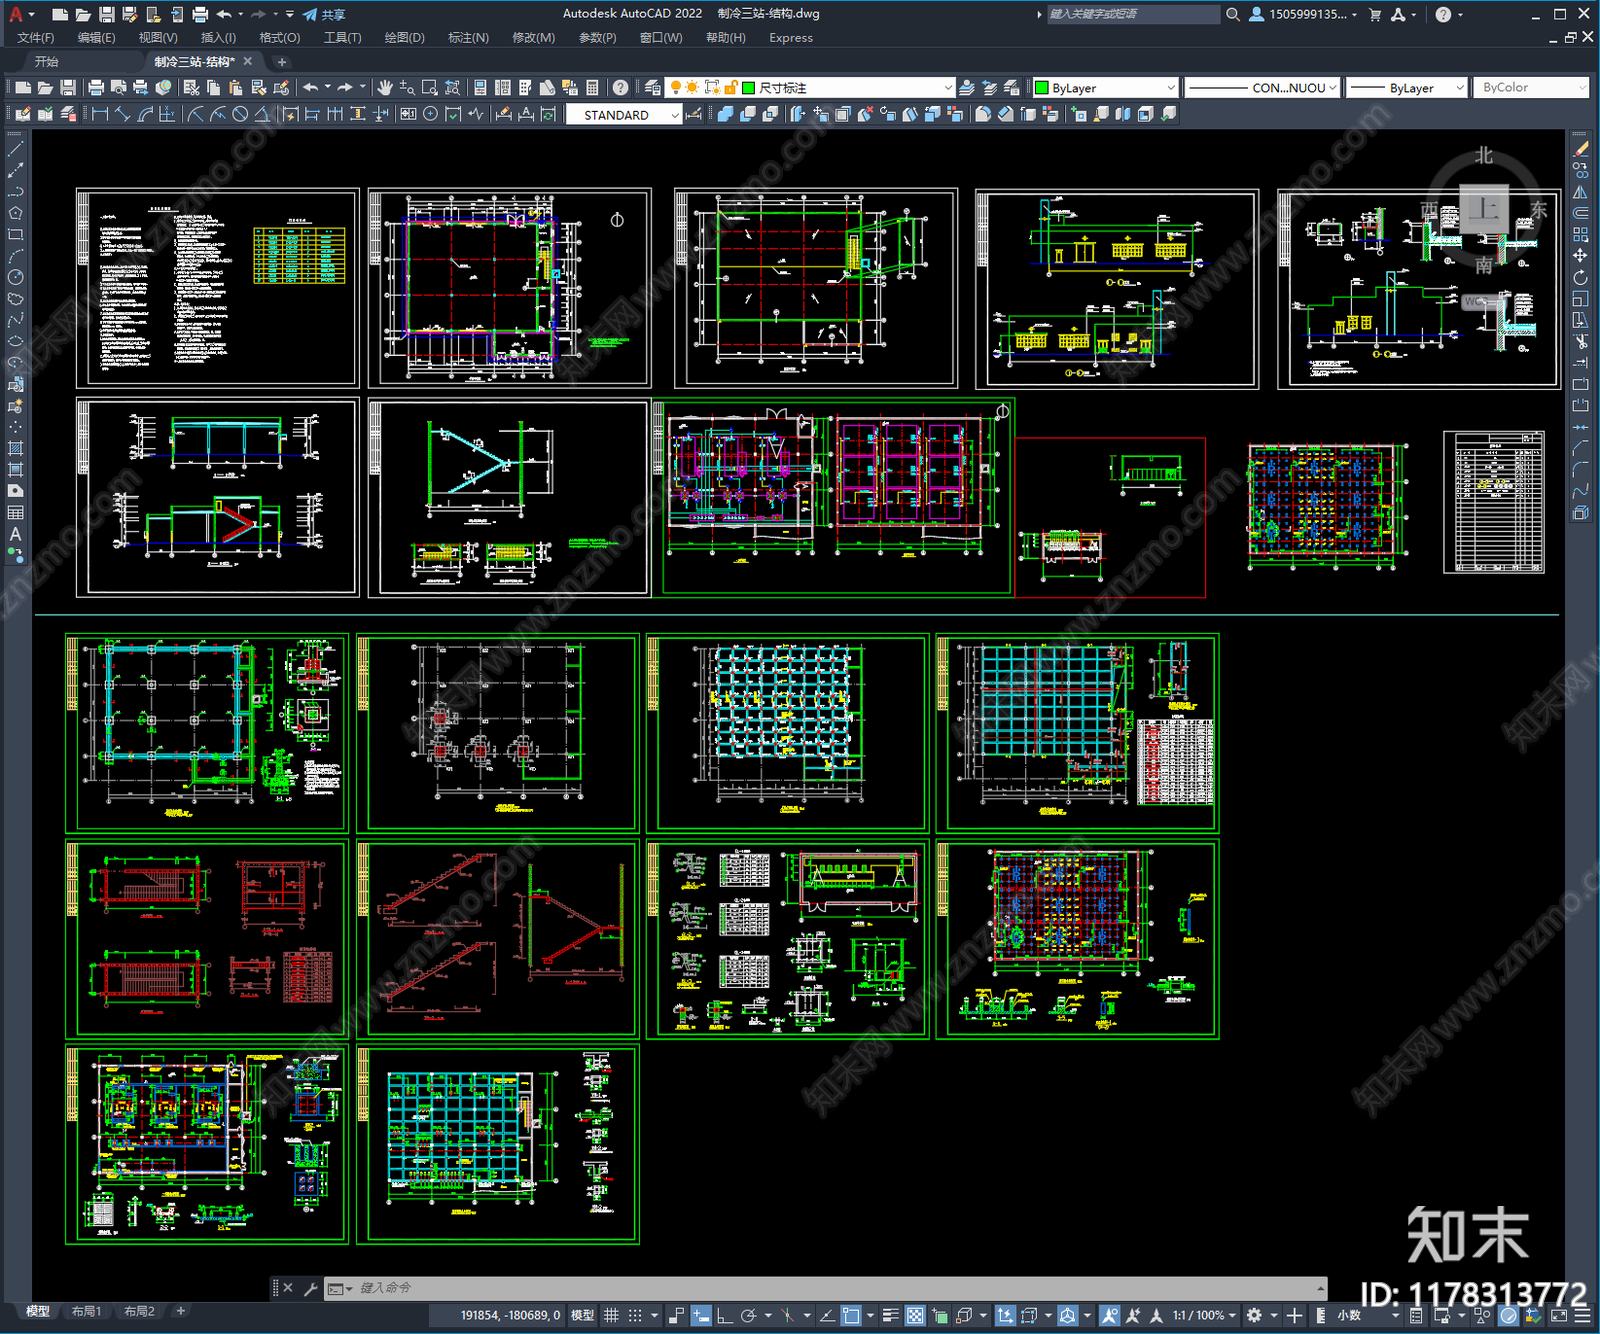The height and width of the screenshot is (1334, 1600).
Task: Toggle the drawing grid display
Action: coord(611,1315)
